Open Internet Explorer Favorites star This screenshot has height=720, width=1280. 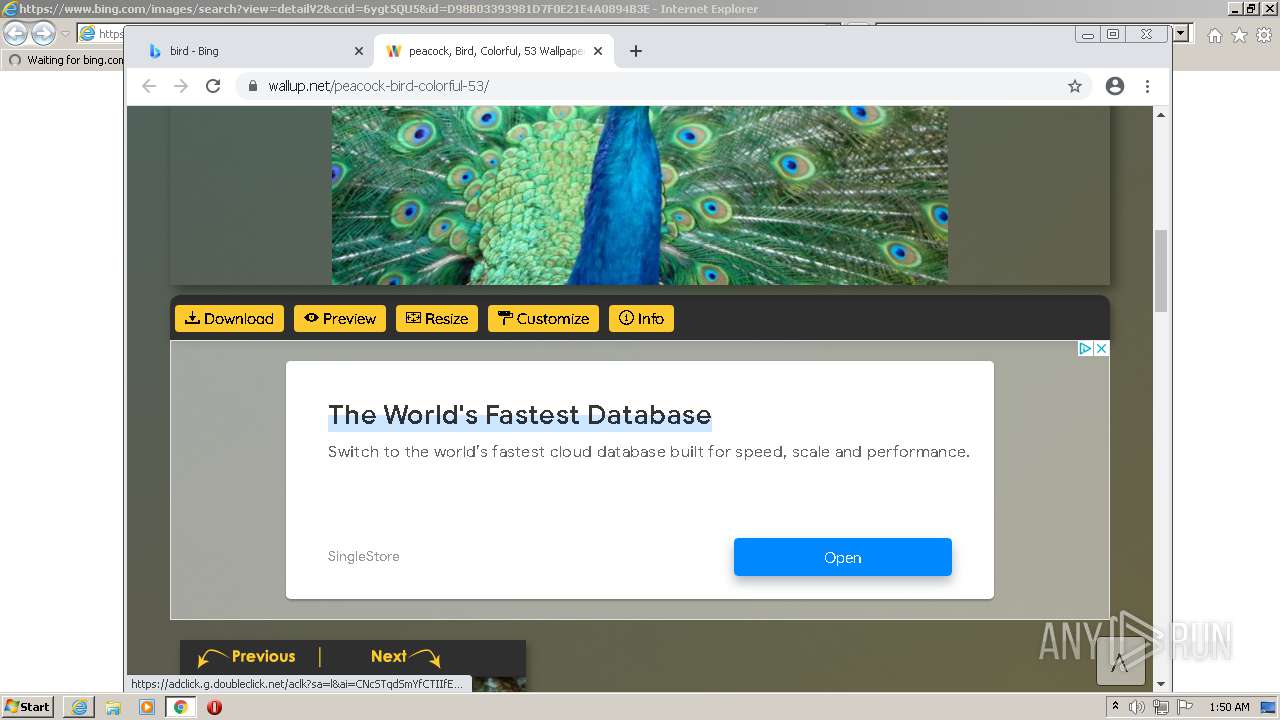point(1239,35)
